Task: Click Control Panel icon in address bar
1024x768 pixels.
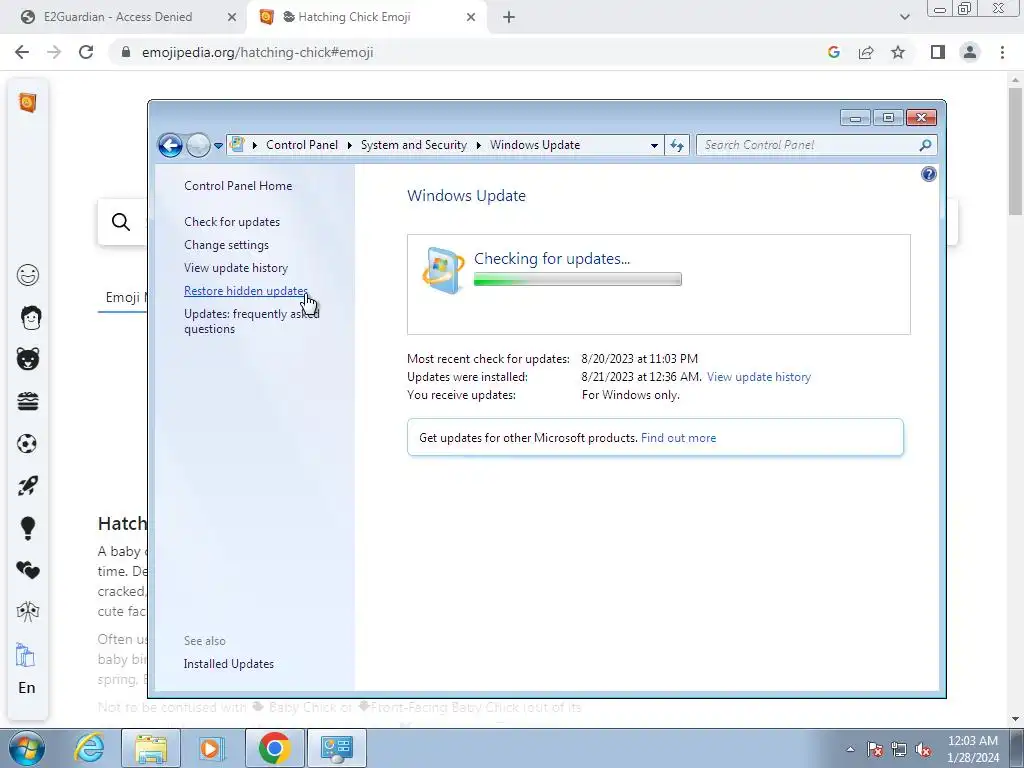Action: pos(238,145)
